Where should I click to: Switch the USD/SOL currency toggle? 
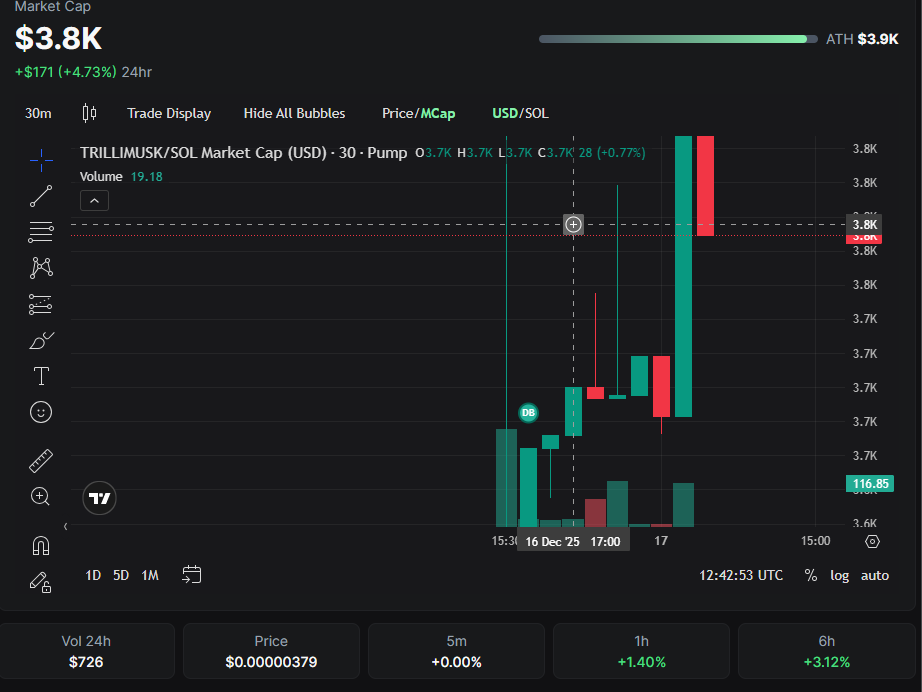pyautogui.click(x=520, y=113)
